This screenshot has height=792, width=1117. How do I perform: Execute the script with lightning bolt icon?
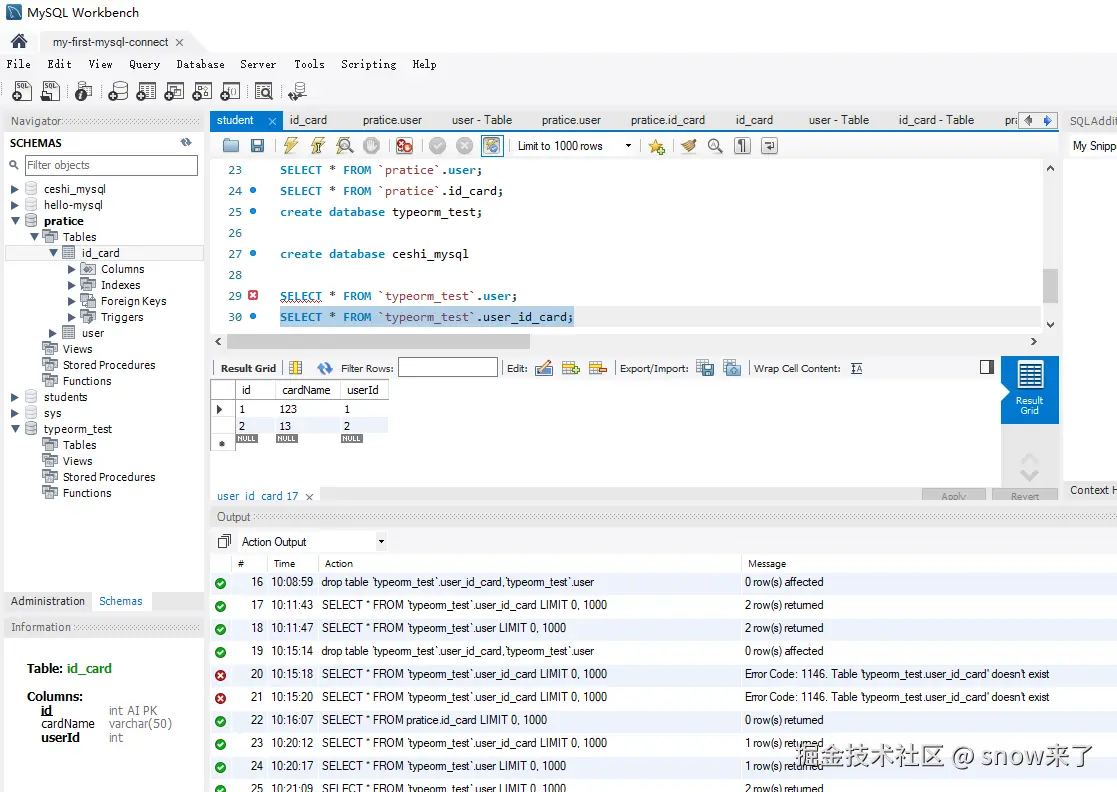pyautogui.click(x=290, y=146)
